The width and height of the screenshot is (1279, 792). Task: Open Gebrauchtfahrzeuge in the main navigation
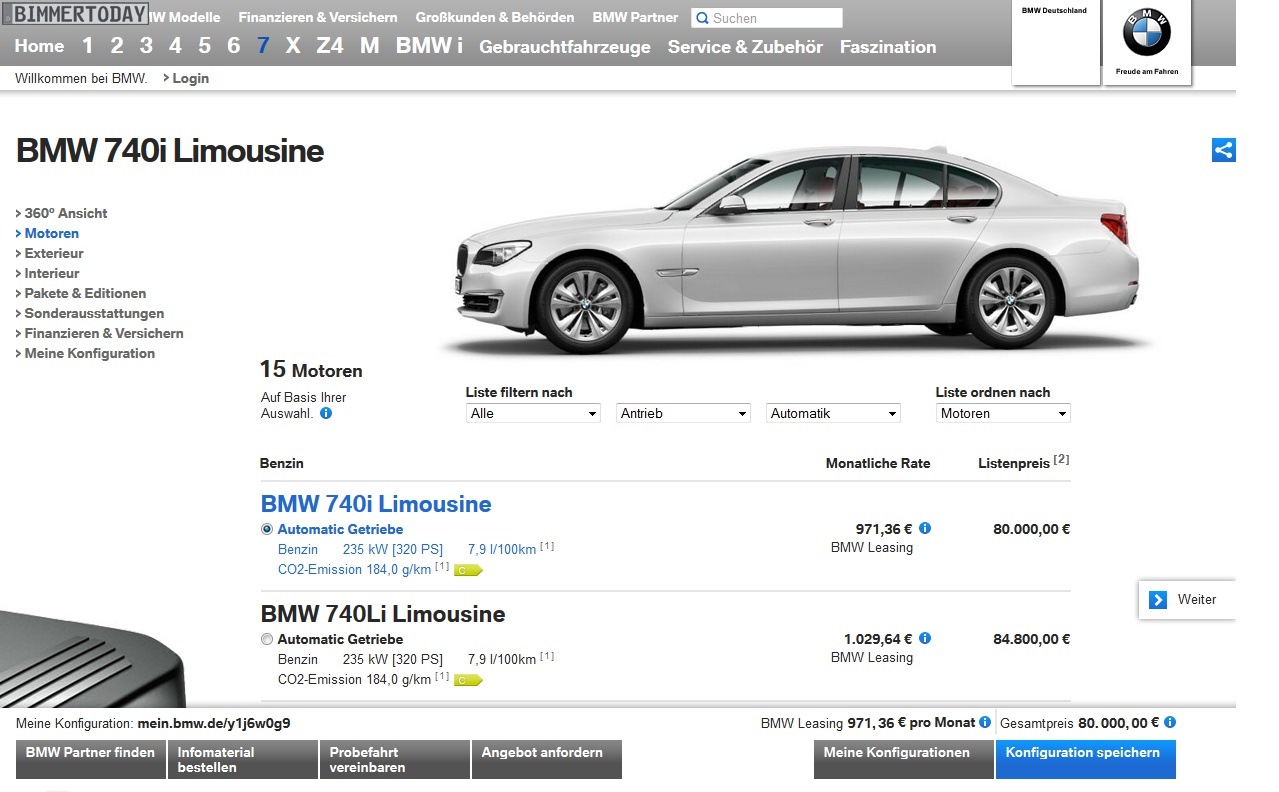[x=564, y=47]
